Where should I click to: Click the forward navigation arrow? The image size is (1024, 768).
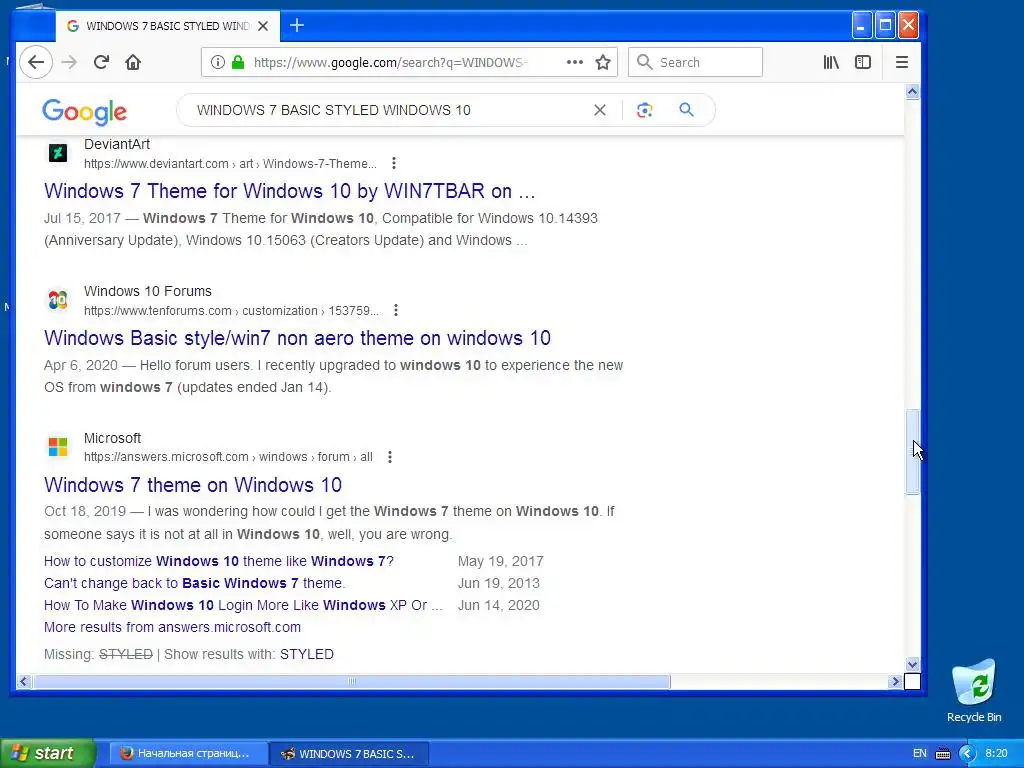coord(69,63)
